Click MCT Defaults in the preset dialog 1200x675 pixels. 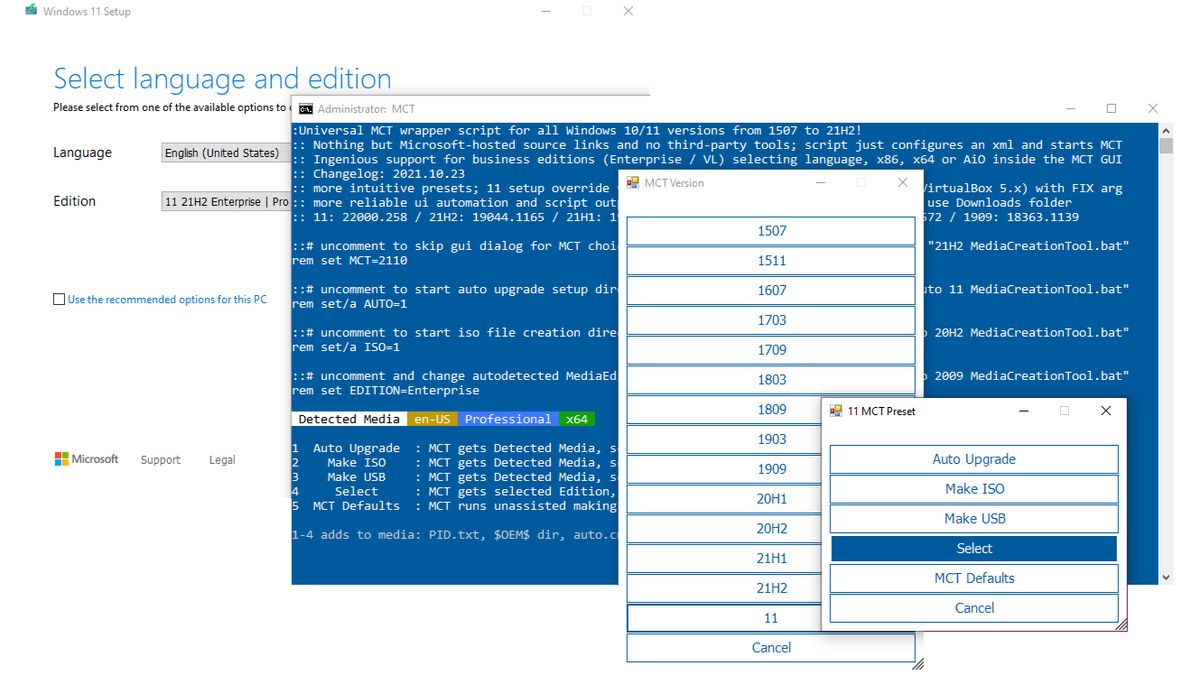tap(973, 578)
